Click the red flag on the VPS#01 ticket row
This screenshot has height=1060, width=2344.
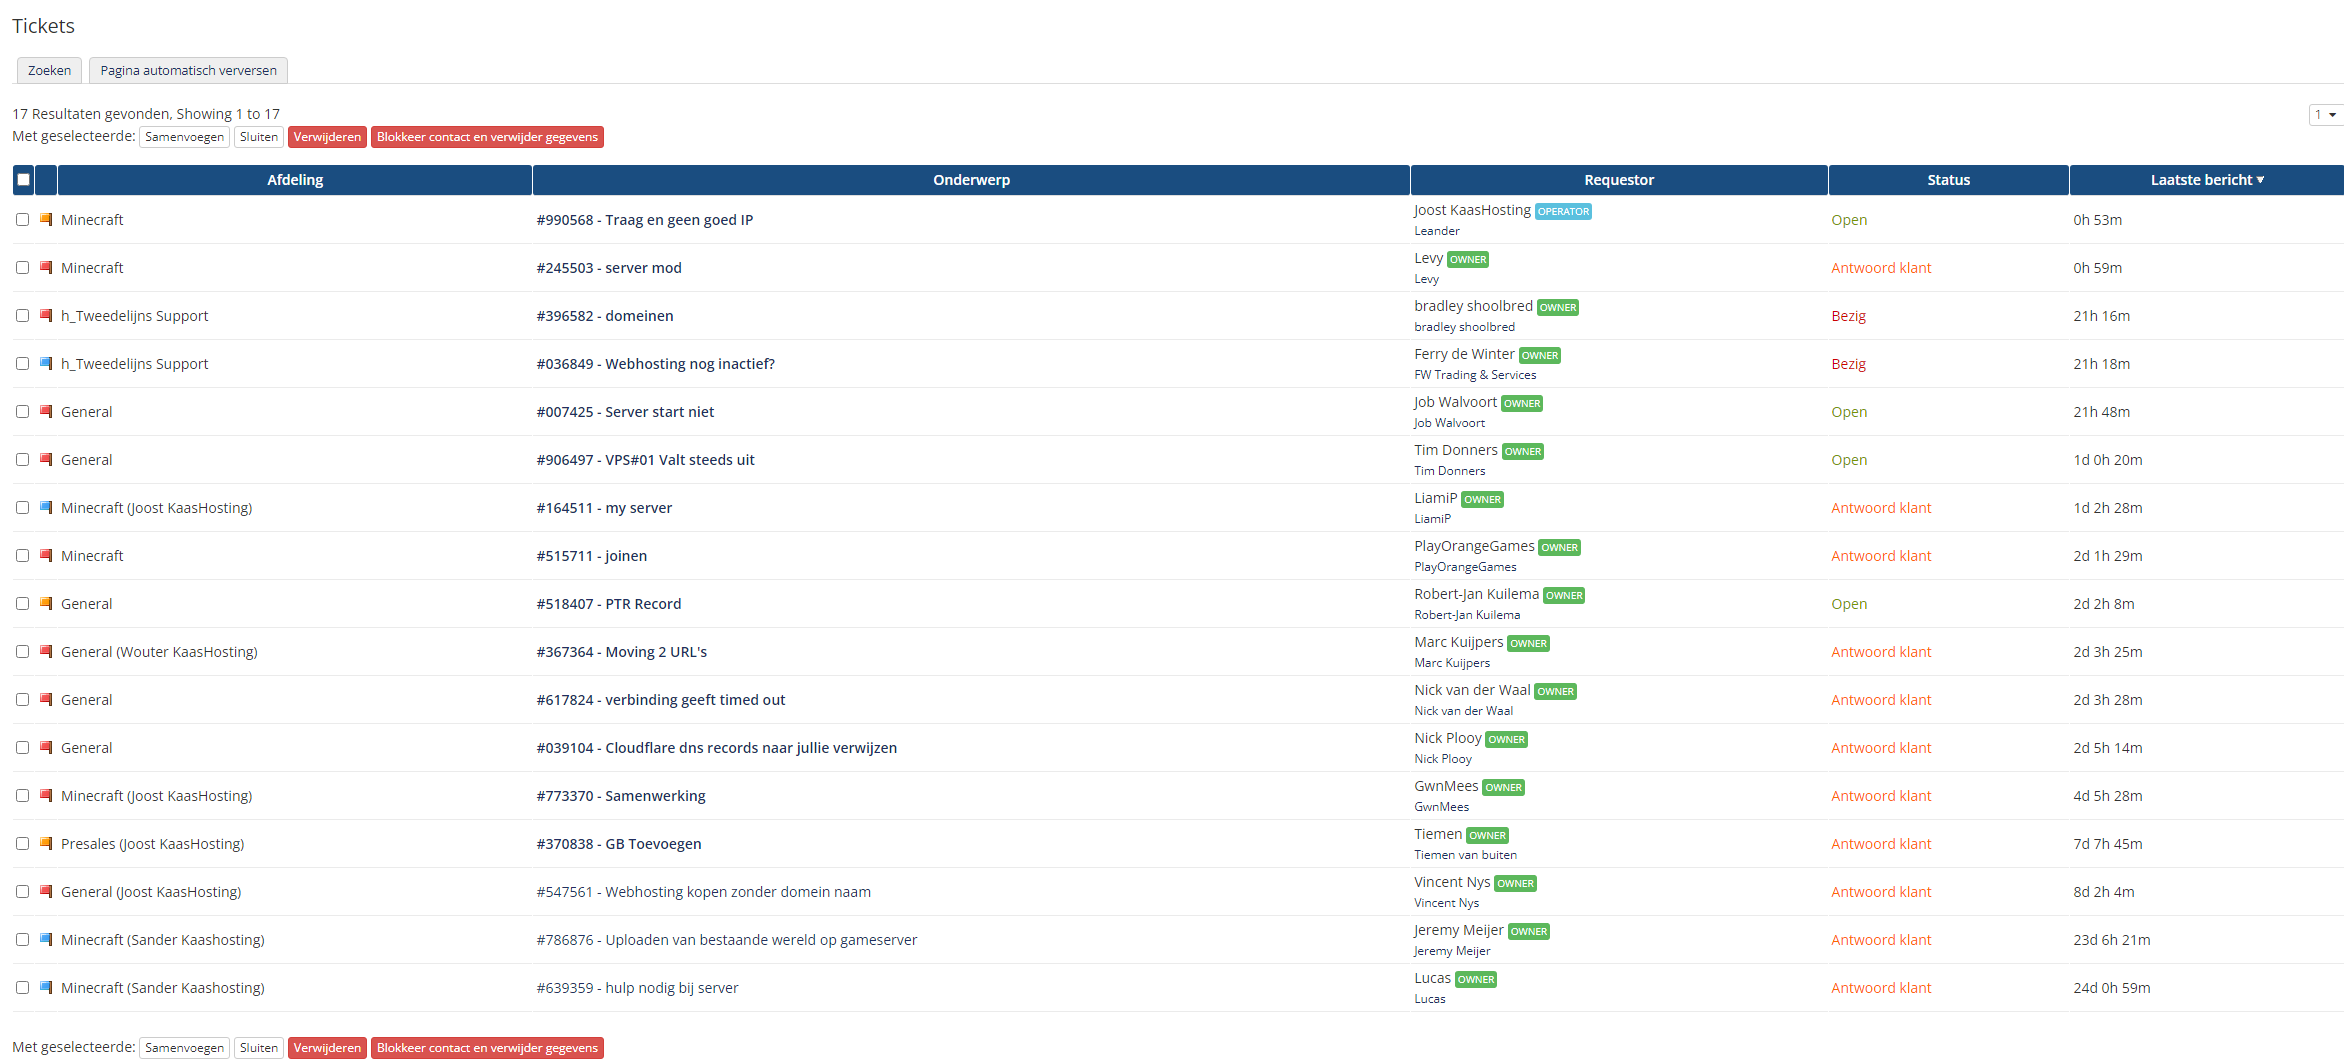pos(46,459)
